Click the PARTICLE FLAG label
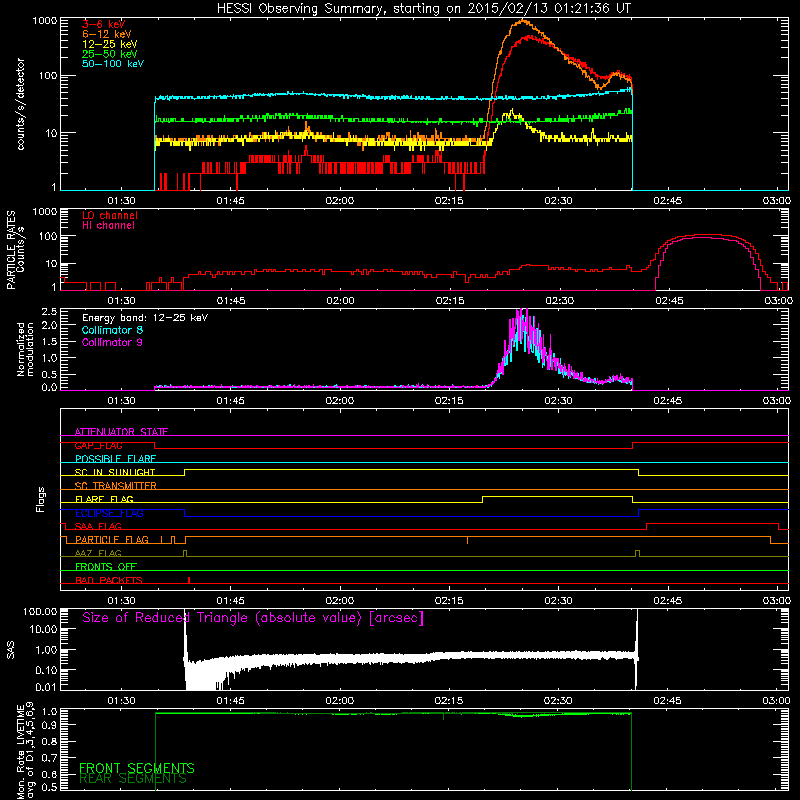This screenshot has height=800, width=800. pyautogui.click(x=112, y=540)
